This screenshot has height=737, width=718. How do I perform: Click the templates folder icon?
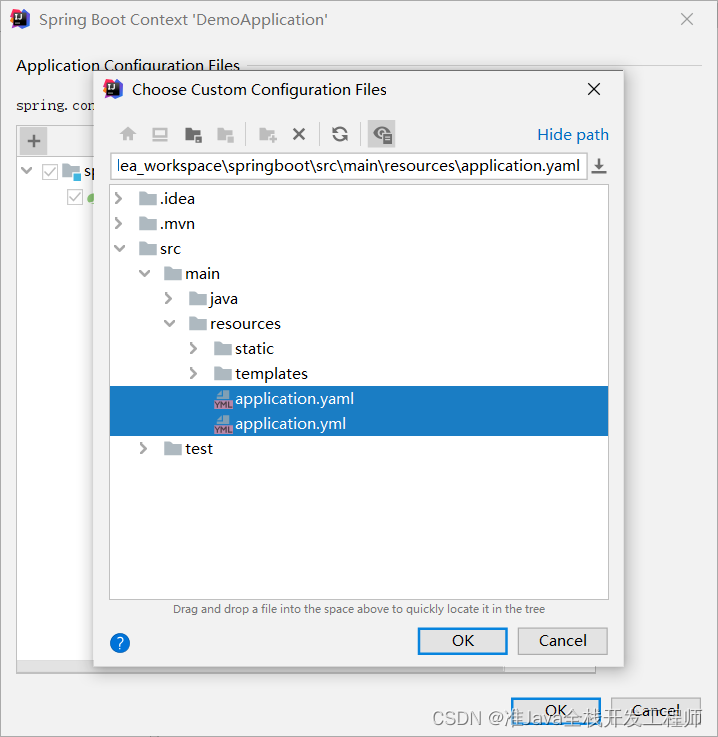222,373
